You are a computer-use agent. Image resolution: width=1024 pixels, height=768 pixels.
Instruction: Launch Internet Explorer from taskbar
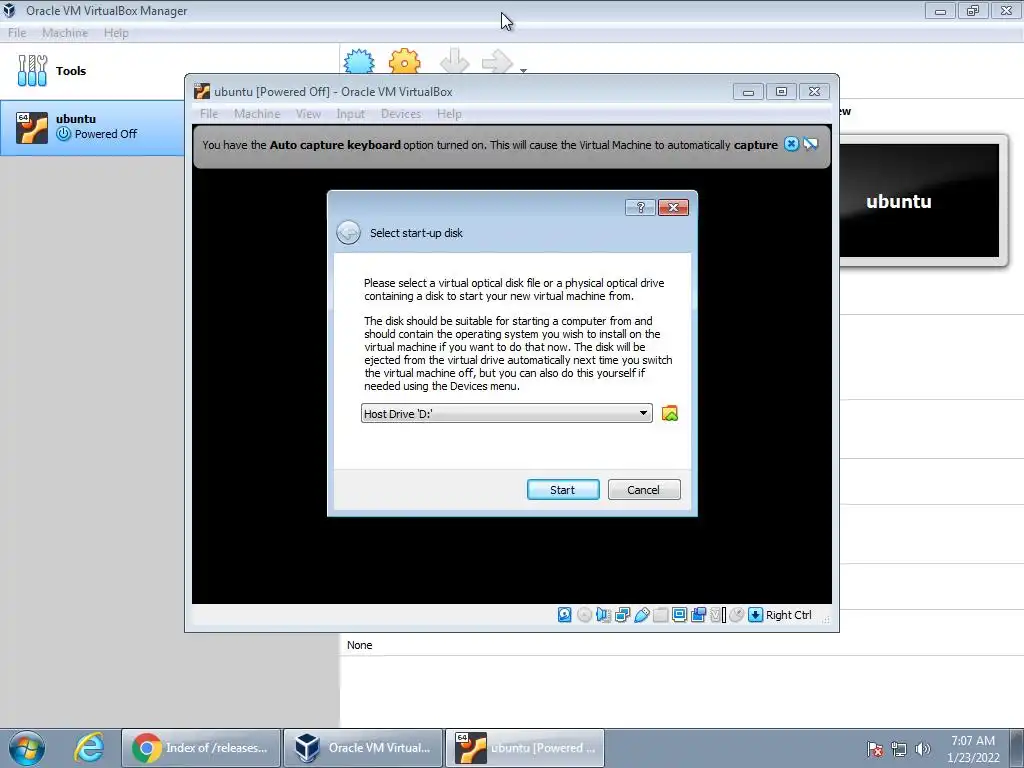89,748
